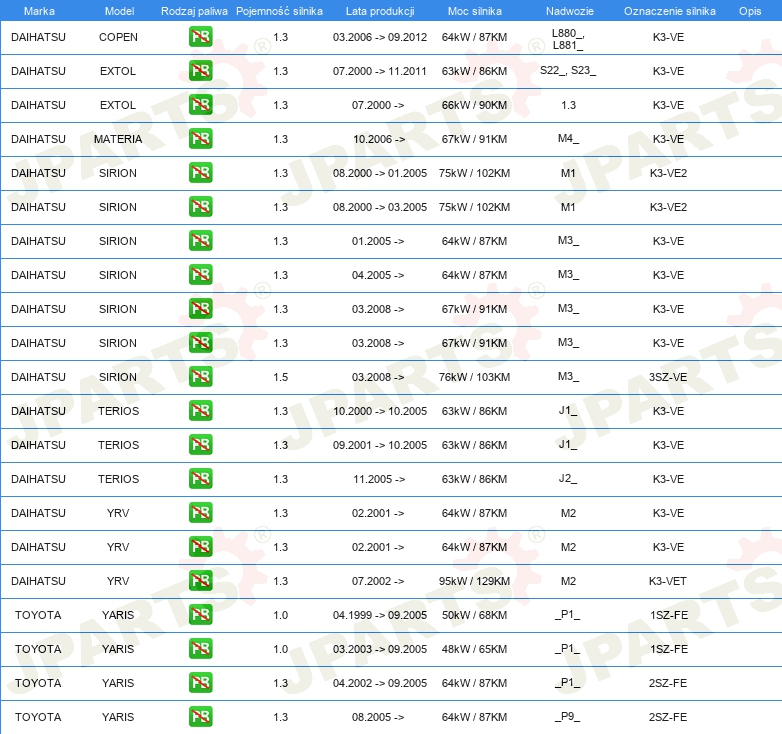Image resolution: width=782 pixels, height=734 pixels.
Task: Click fuel icon for SIRION 01.2005 row
Action: coord(200,240)
